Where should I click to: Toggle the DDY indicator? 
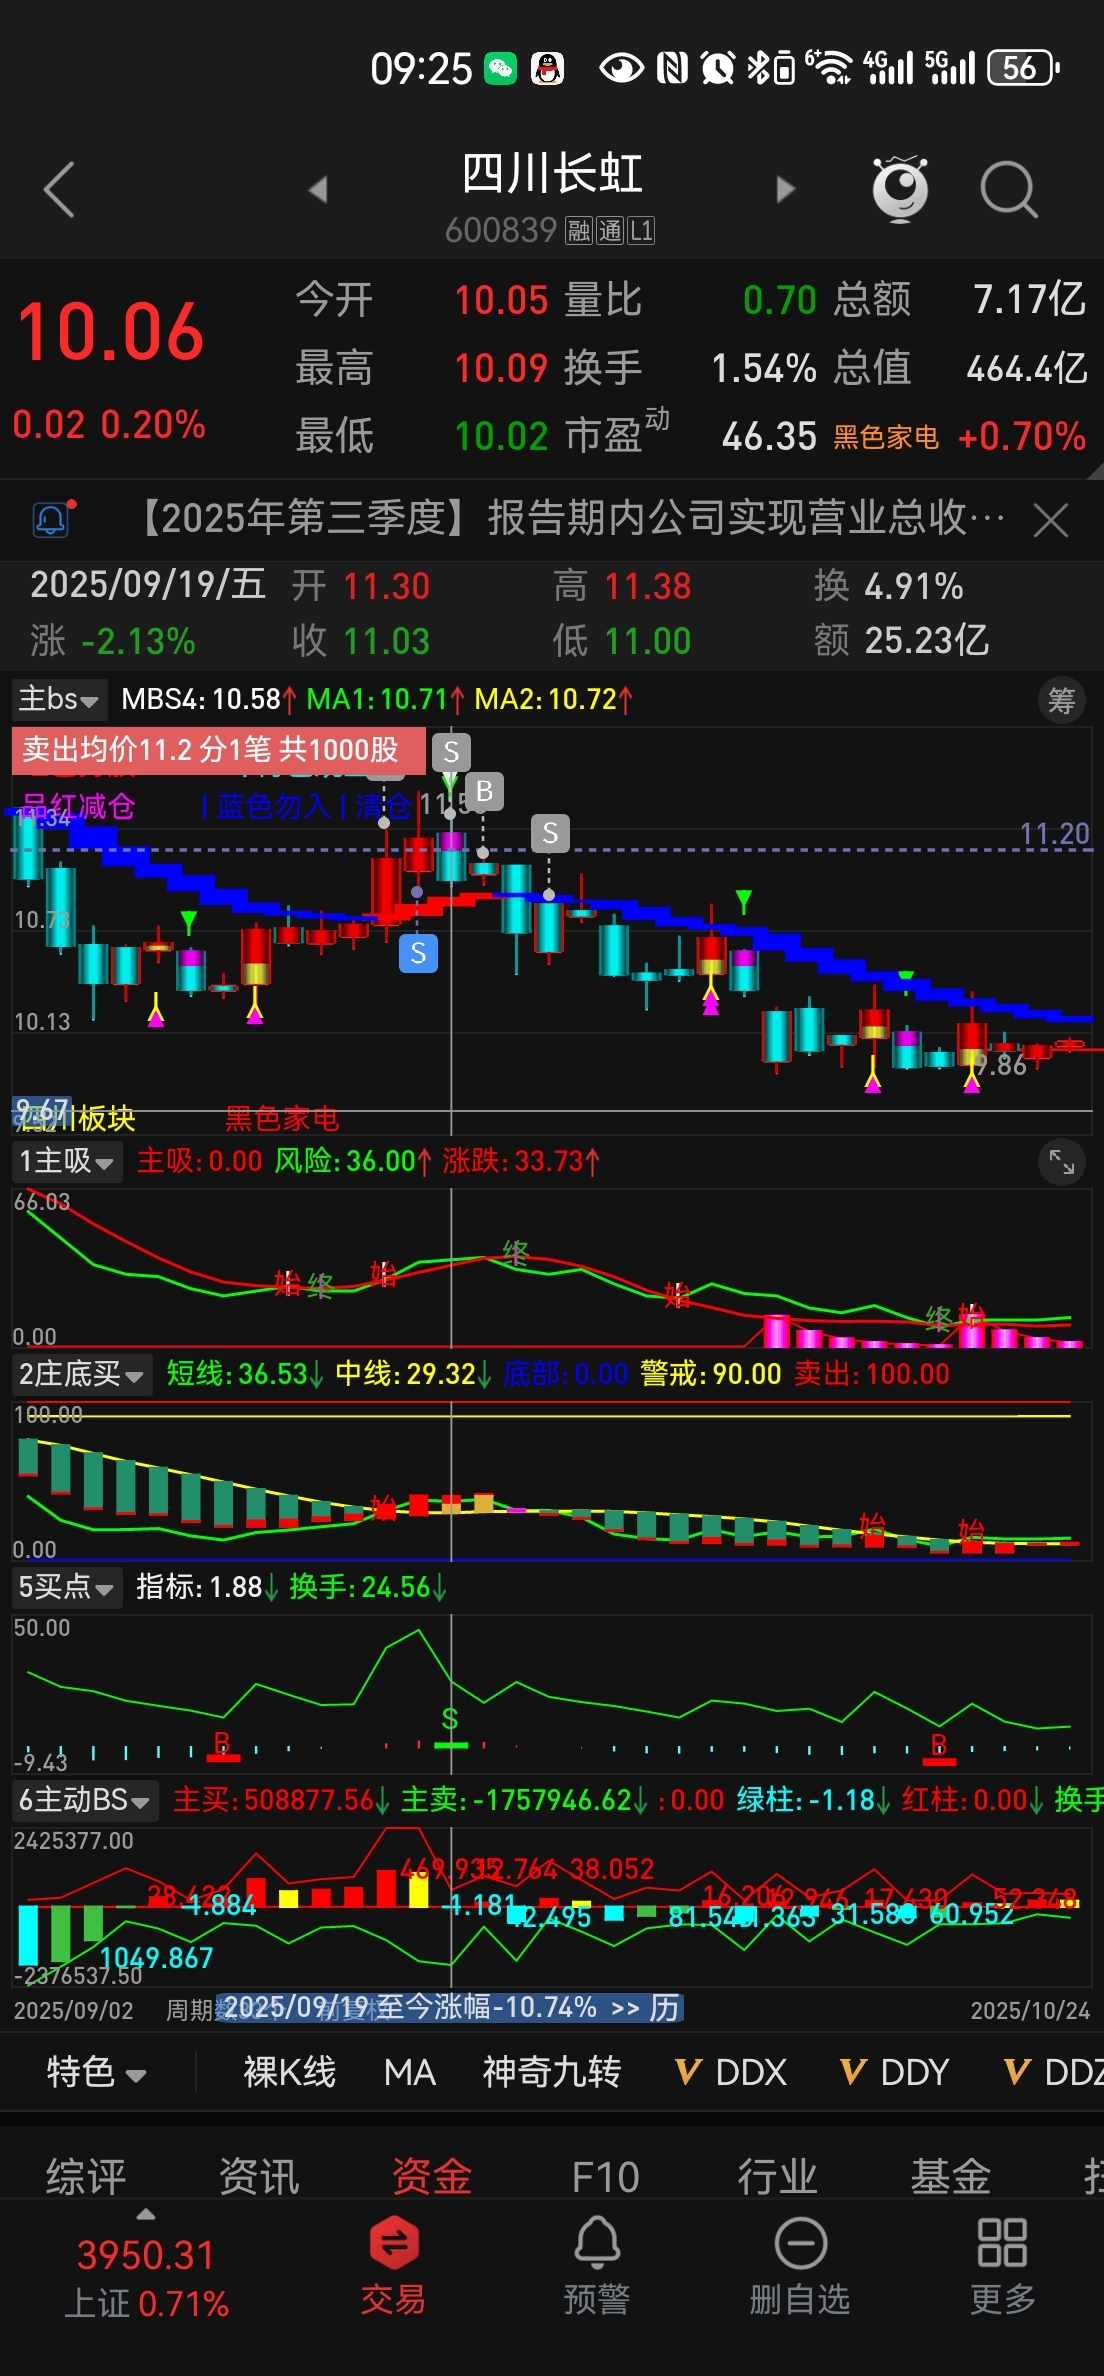pos(894,2071)
